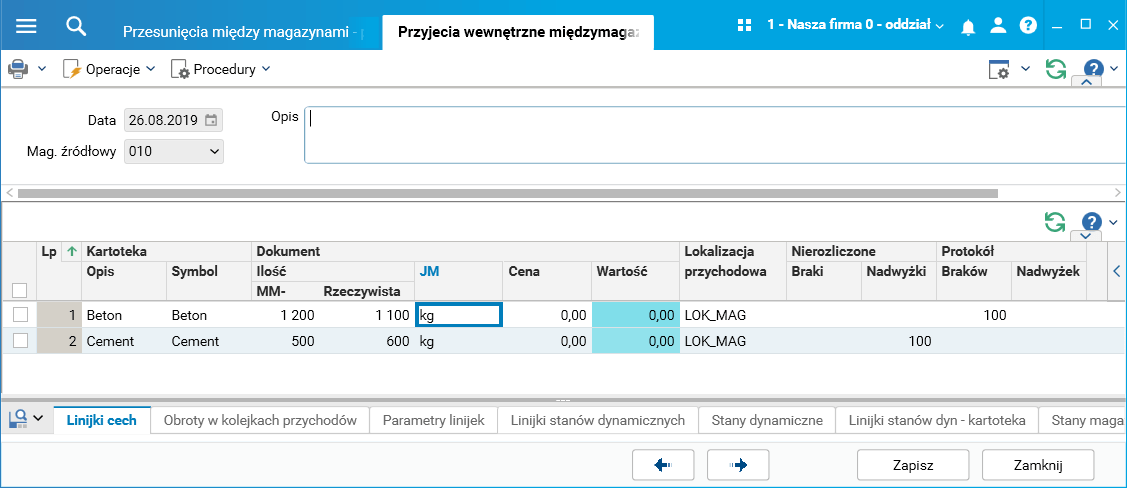Open the user account icon
The height and width of the screenshot is (488, 1127).
(x=997, y=26)
